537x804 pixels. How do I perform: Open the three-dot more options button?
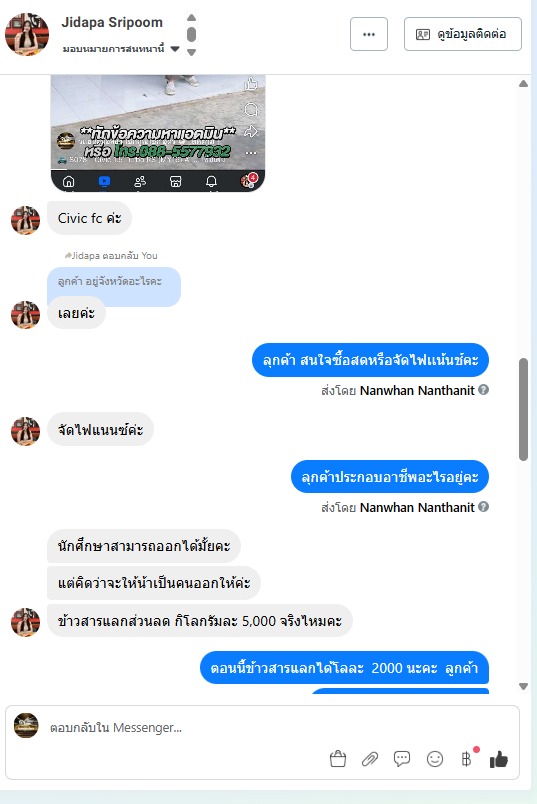369,34
